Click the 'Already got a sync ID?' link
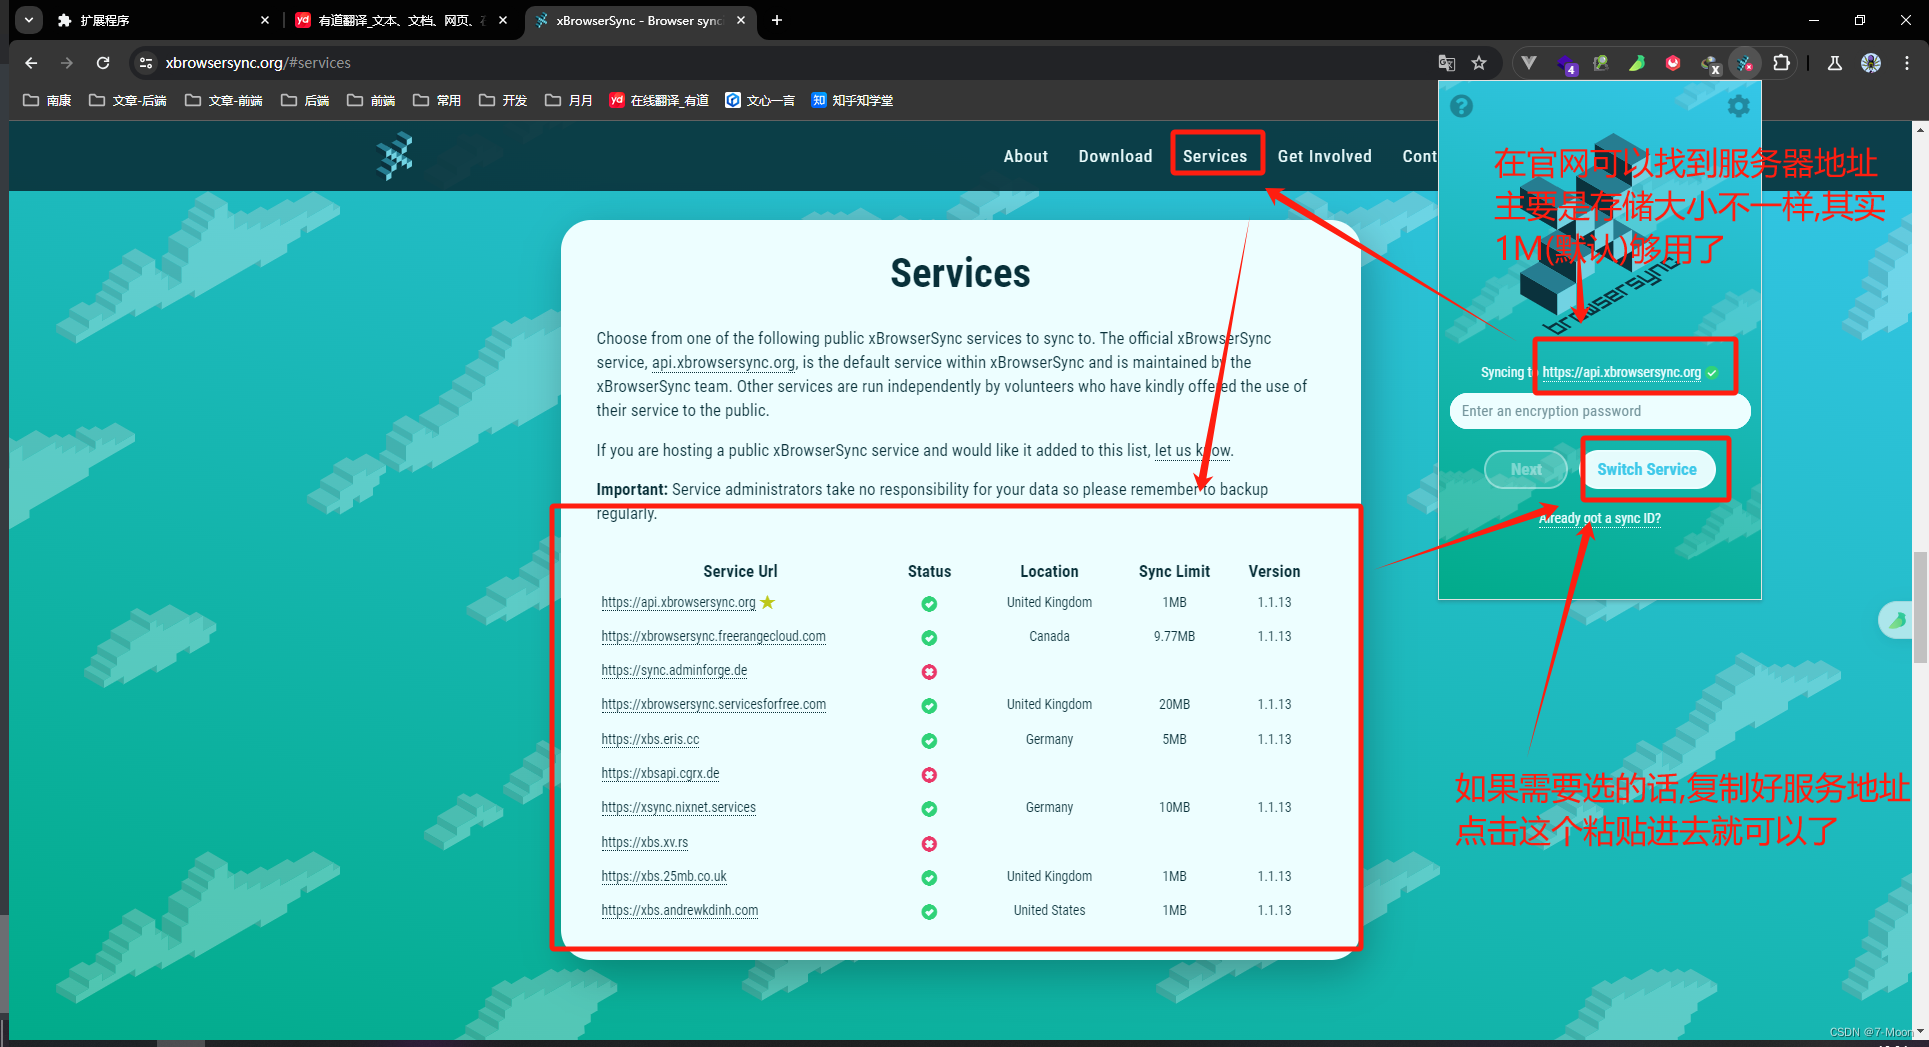1929x1047 pixels. coord(1600,518)
